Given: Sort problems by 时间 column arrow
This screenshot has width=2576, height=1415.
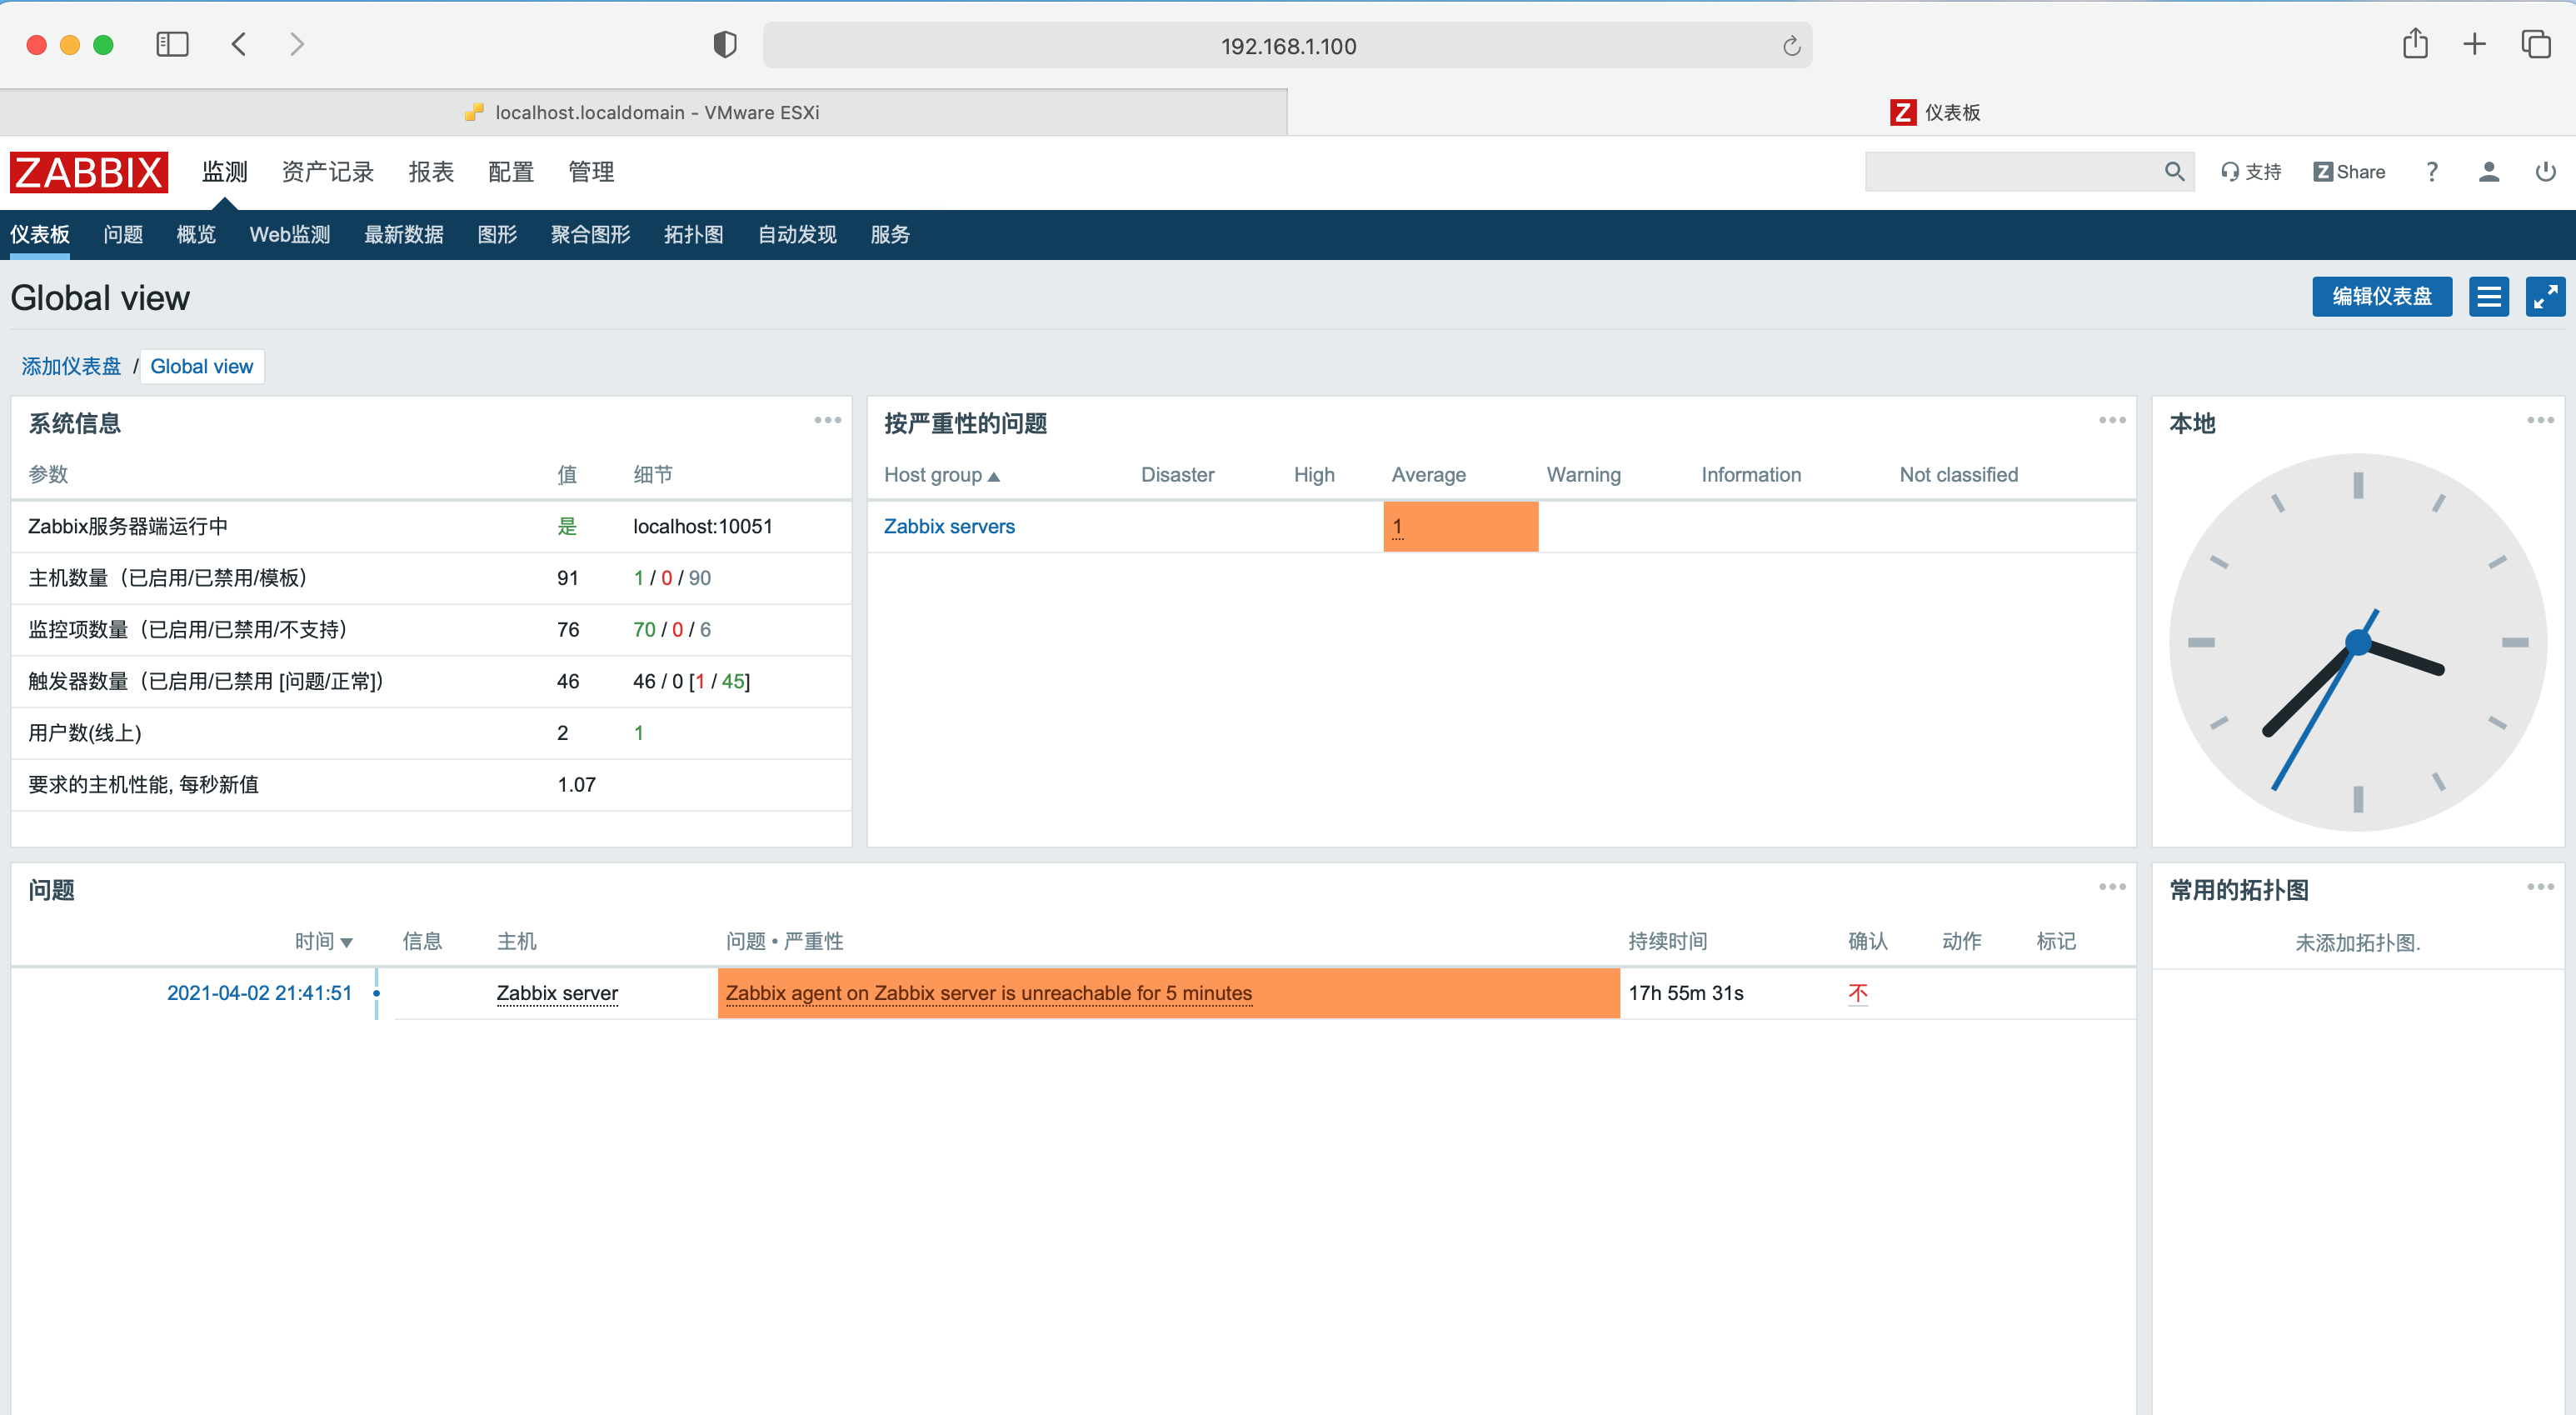Looking at the screenshot, I should [x=346, y=942].
